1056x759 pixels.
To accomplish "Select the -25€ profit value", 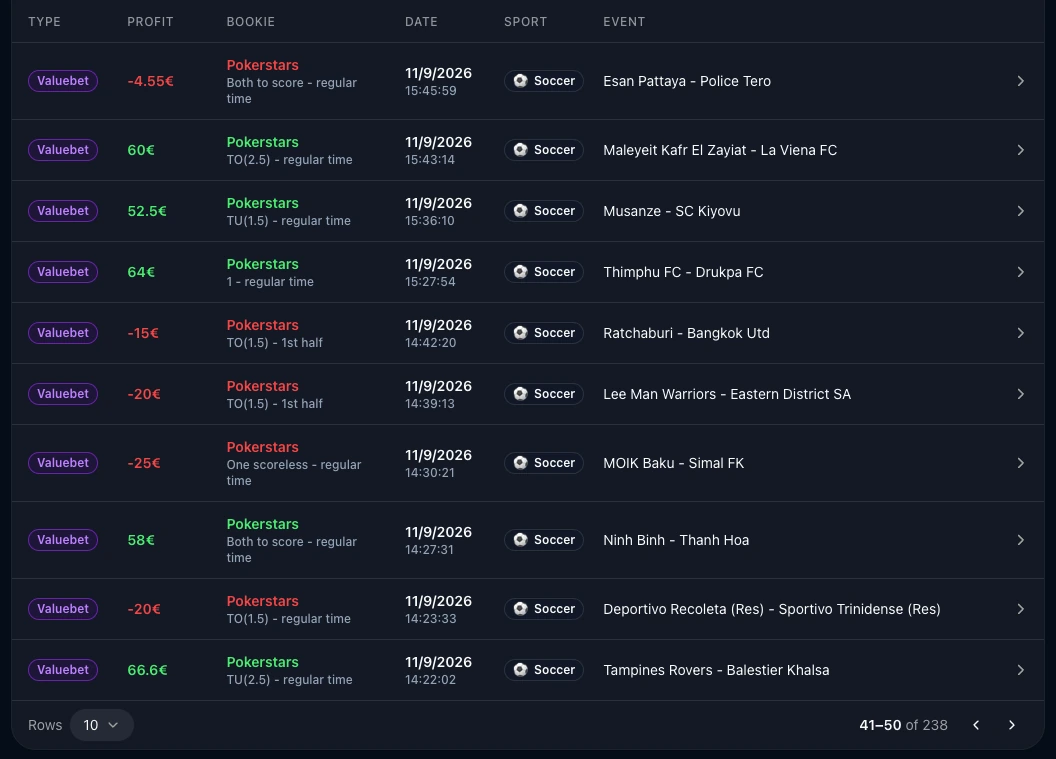I will (x=143, y=463).
